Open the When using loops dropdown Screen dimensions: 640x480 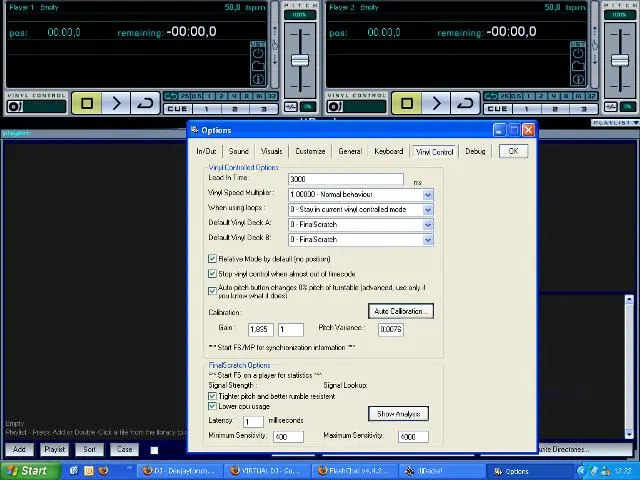click(x=427, y=210)
